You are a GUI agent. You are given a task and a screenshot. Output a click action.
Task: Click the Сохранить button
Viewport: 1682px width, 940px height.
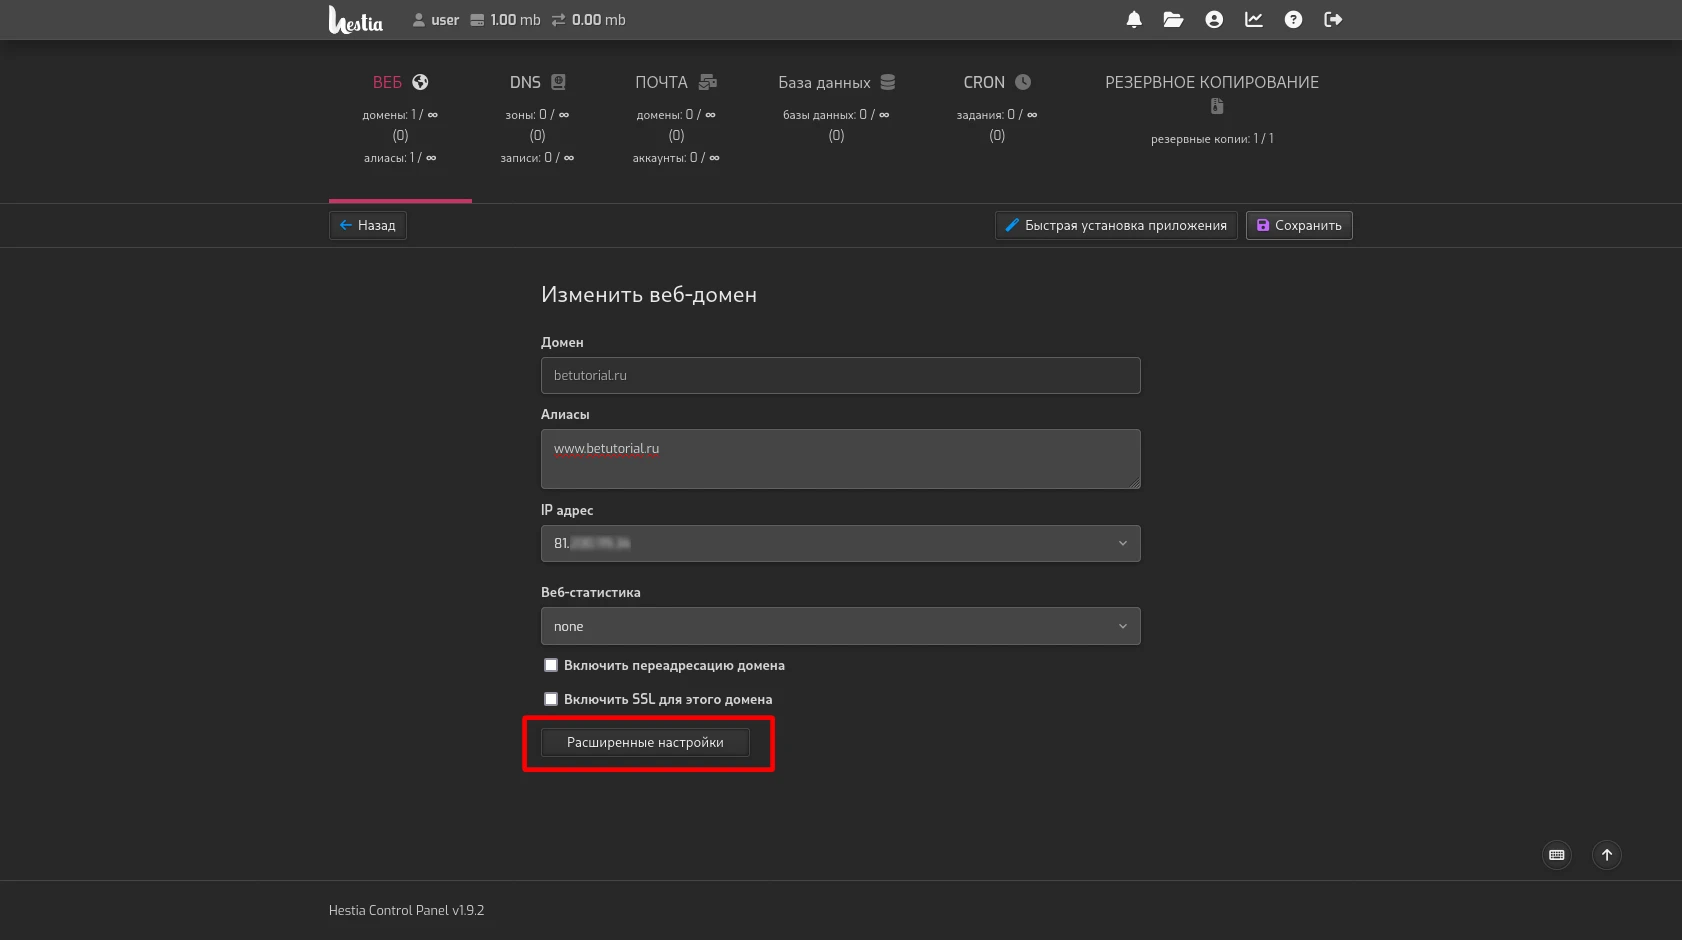(1299, 226)
